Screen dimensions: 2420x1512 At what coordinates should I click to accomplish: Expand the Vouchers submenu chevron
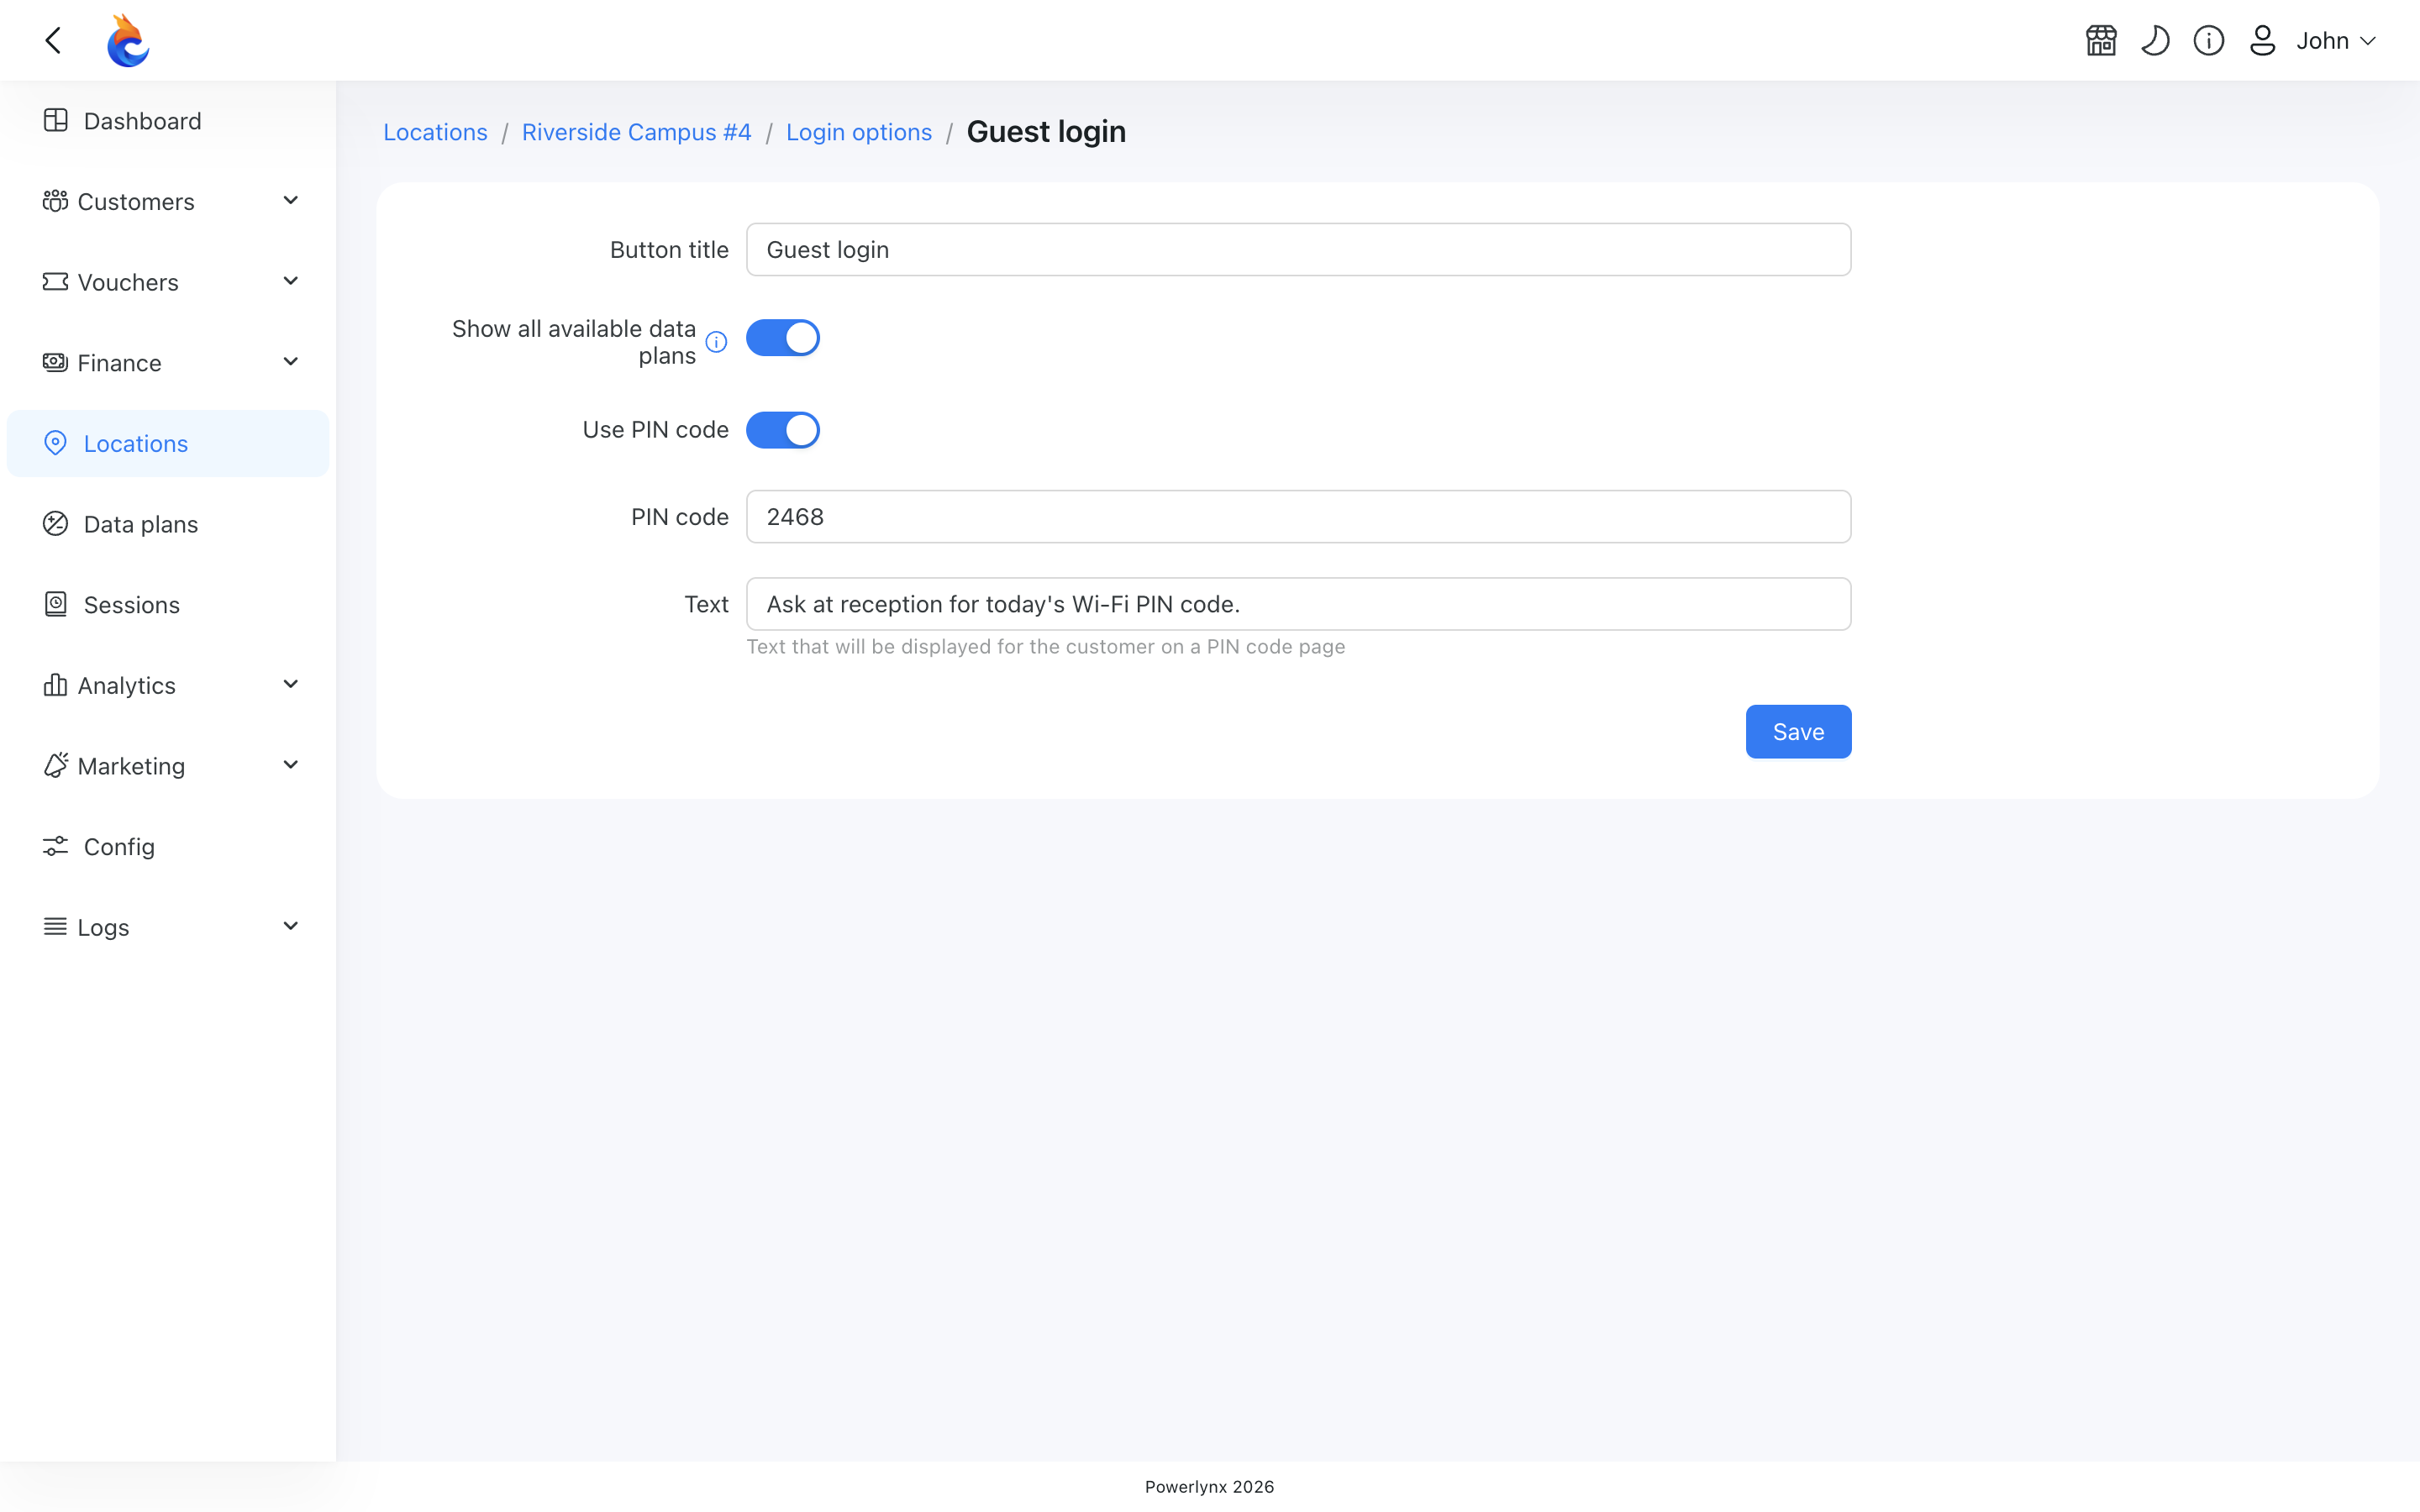coord(291,282)
